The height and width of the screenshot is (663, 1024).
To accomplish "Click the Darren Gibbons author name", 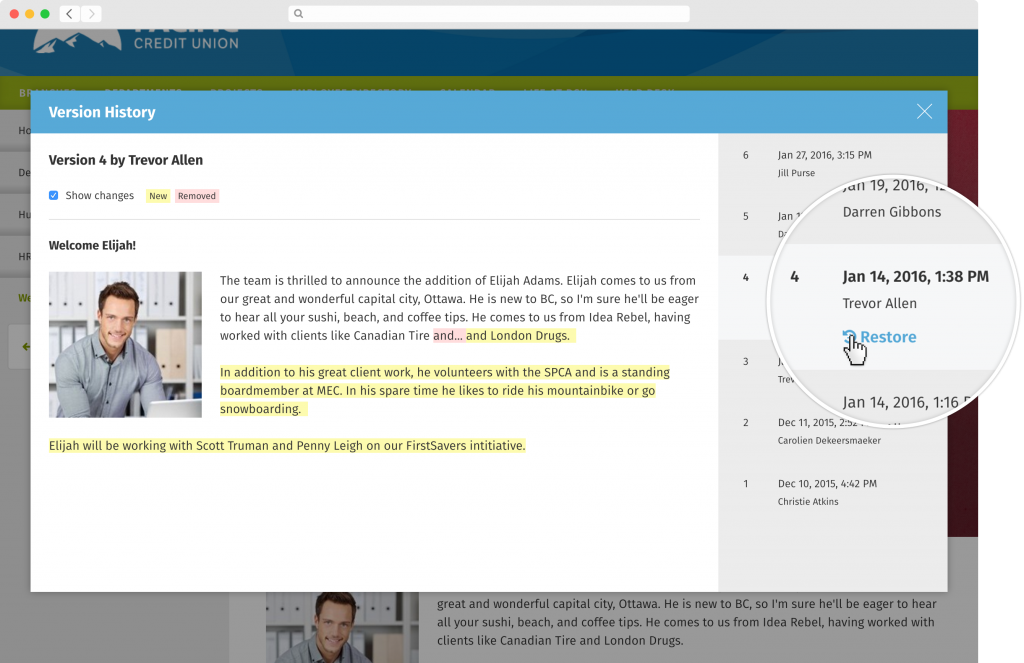I will 891,212.
